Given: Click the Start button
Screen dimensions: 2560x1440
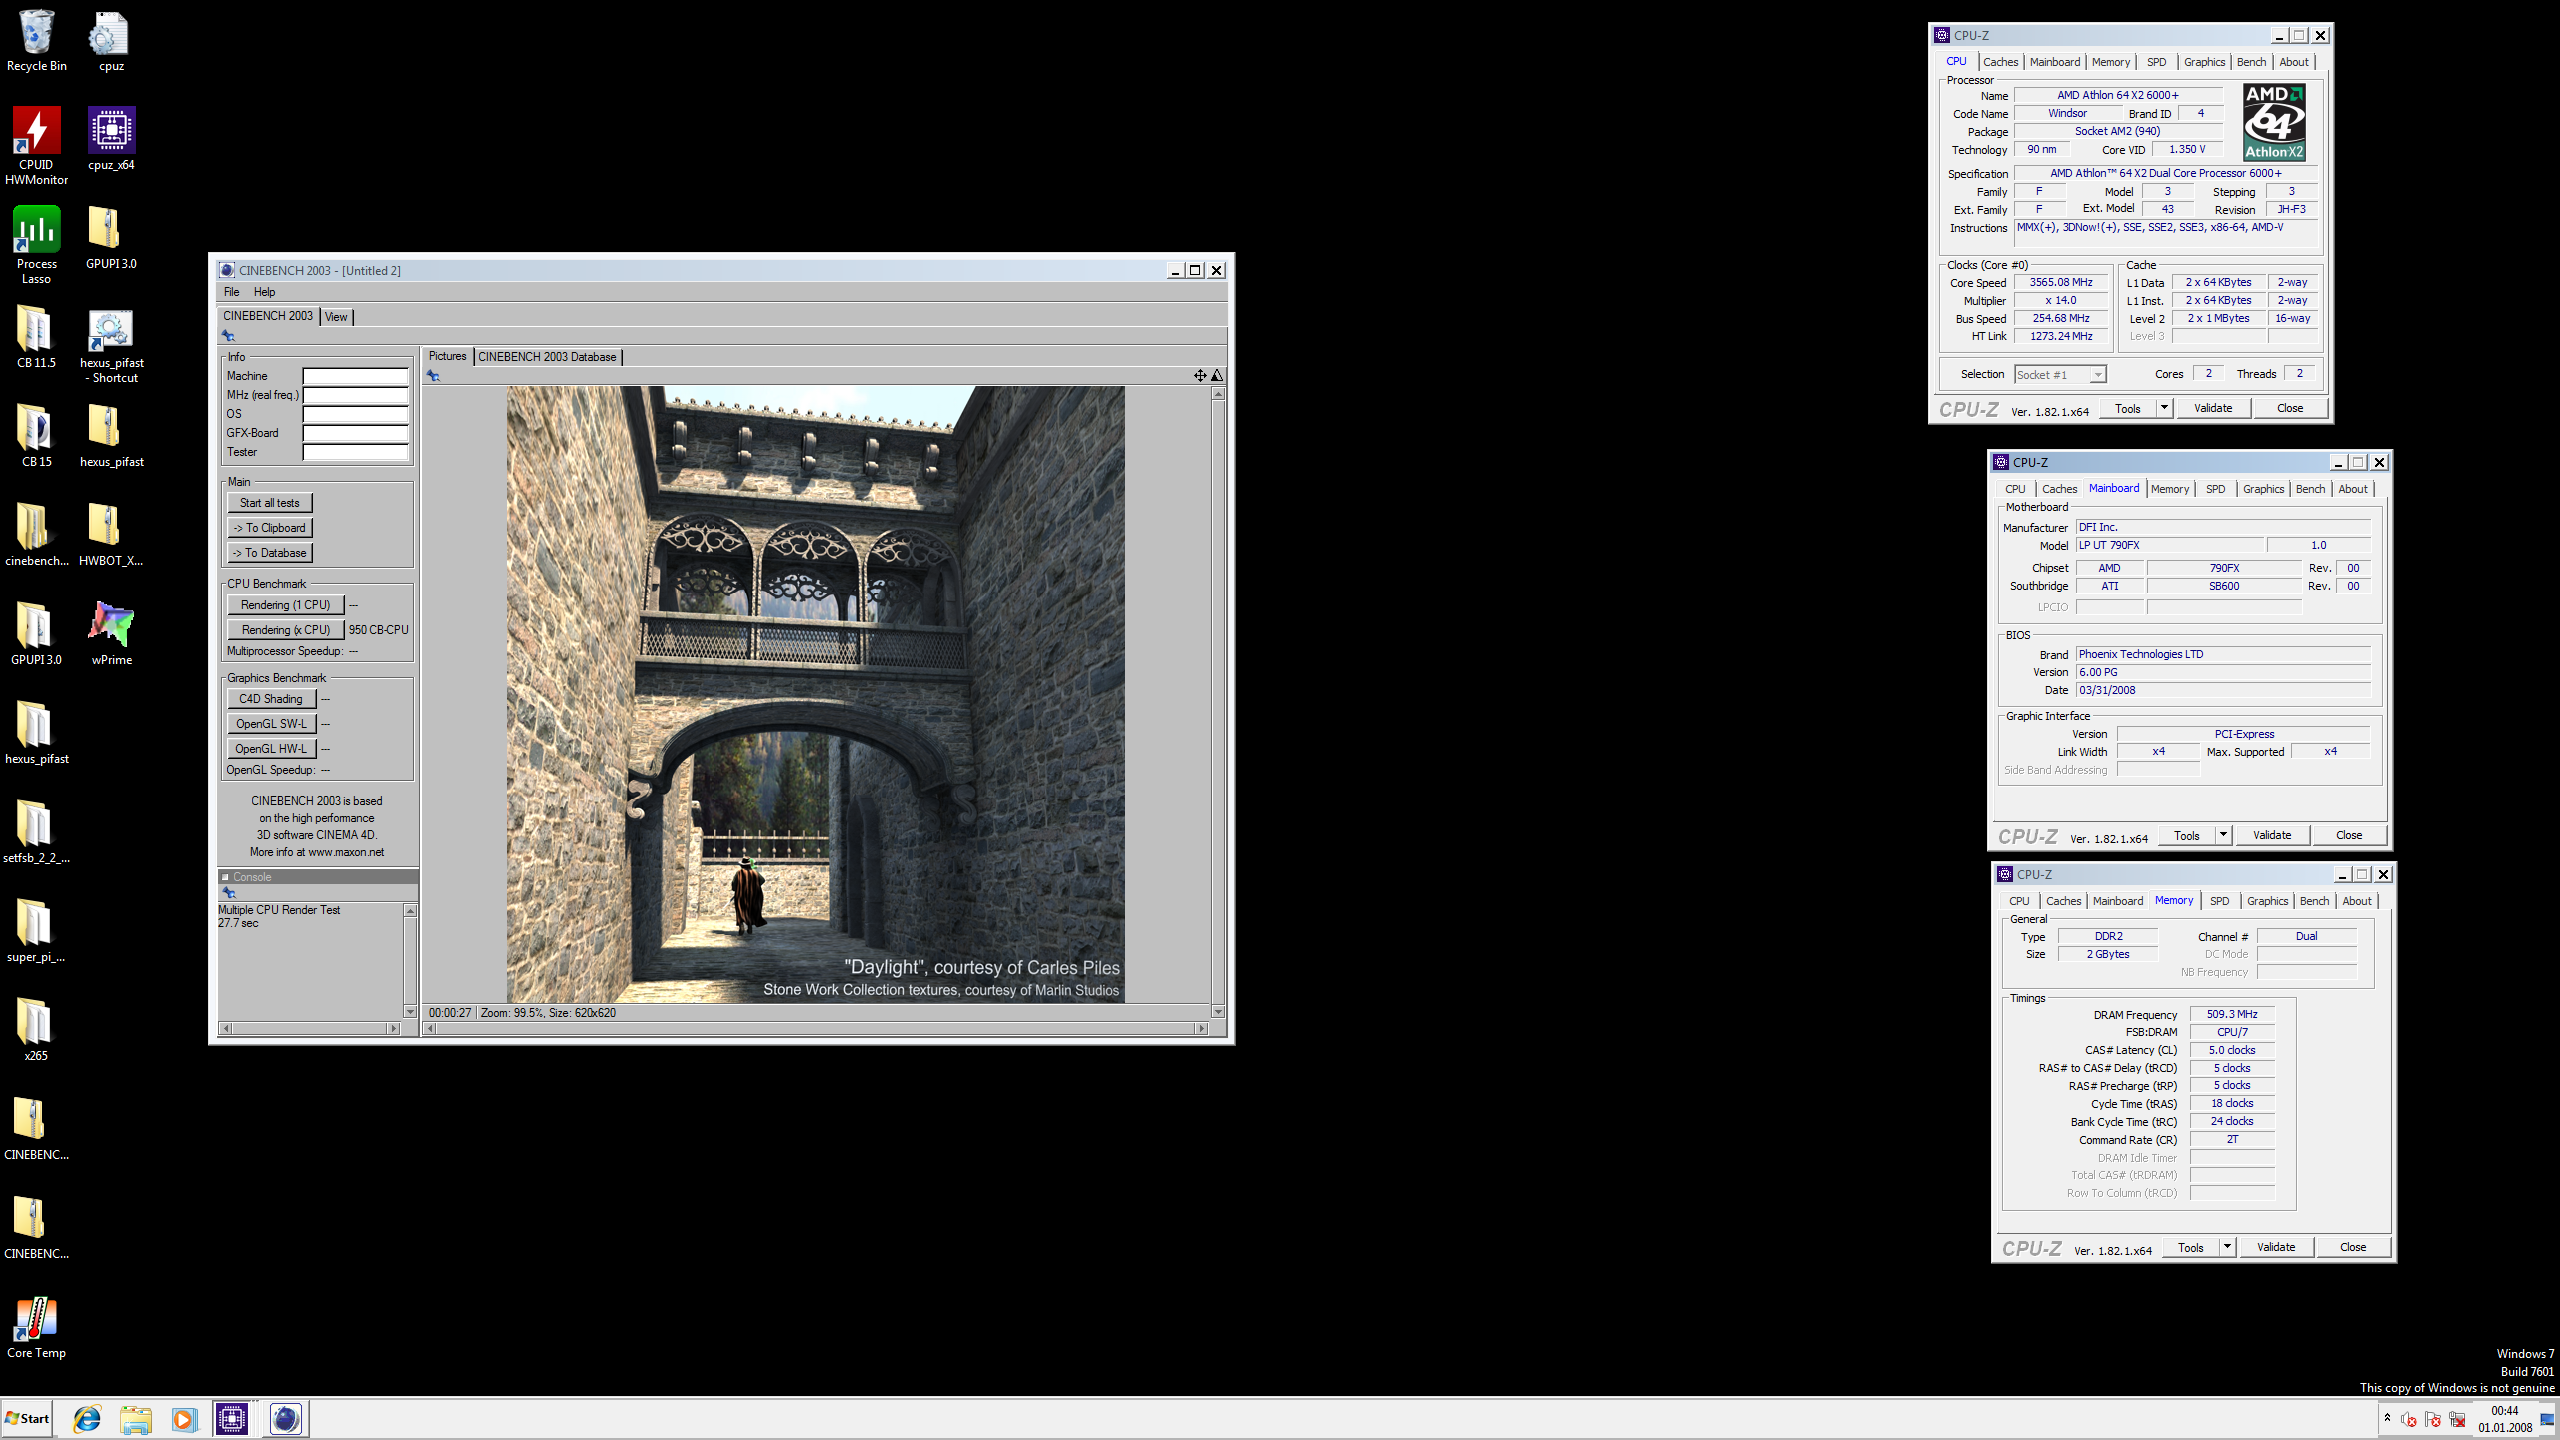Looking at the screenshot, I should pyautogui.click(x=27, y=1419).
